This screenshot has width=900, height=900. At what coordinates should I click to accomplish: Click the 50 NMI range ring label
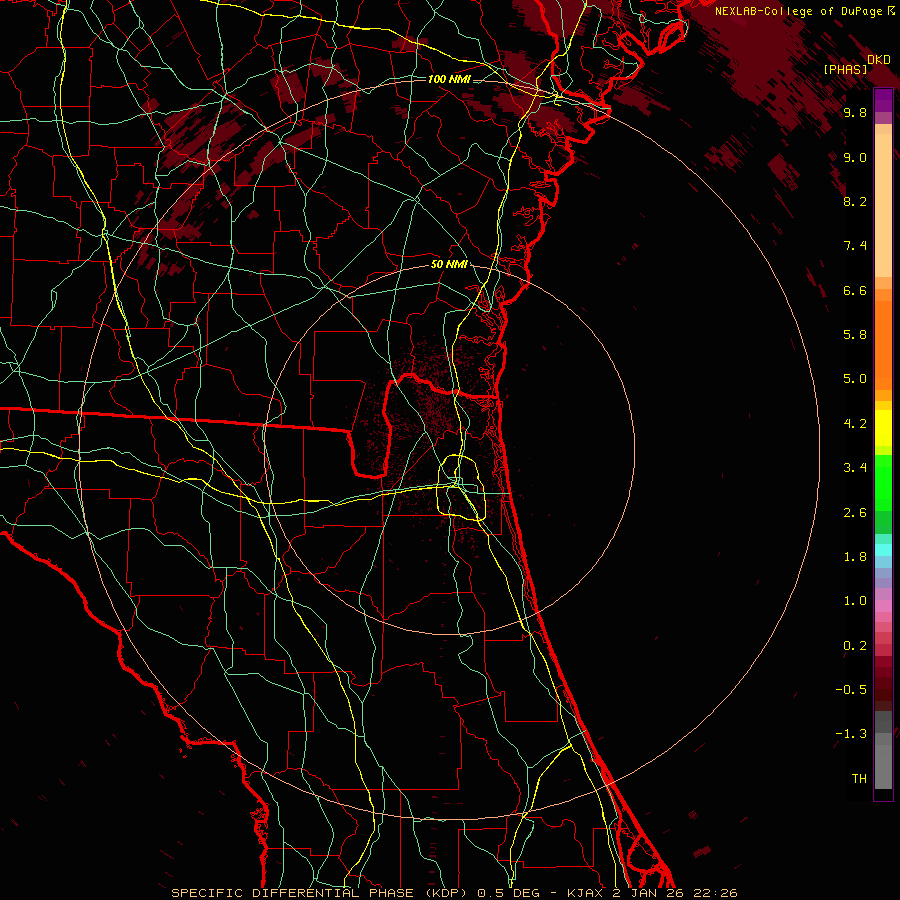(x=449, y=265)
